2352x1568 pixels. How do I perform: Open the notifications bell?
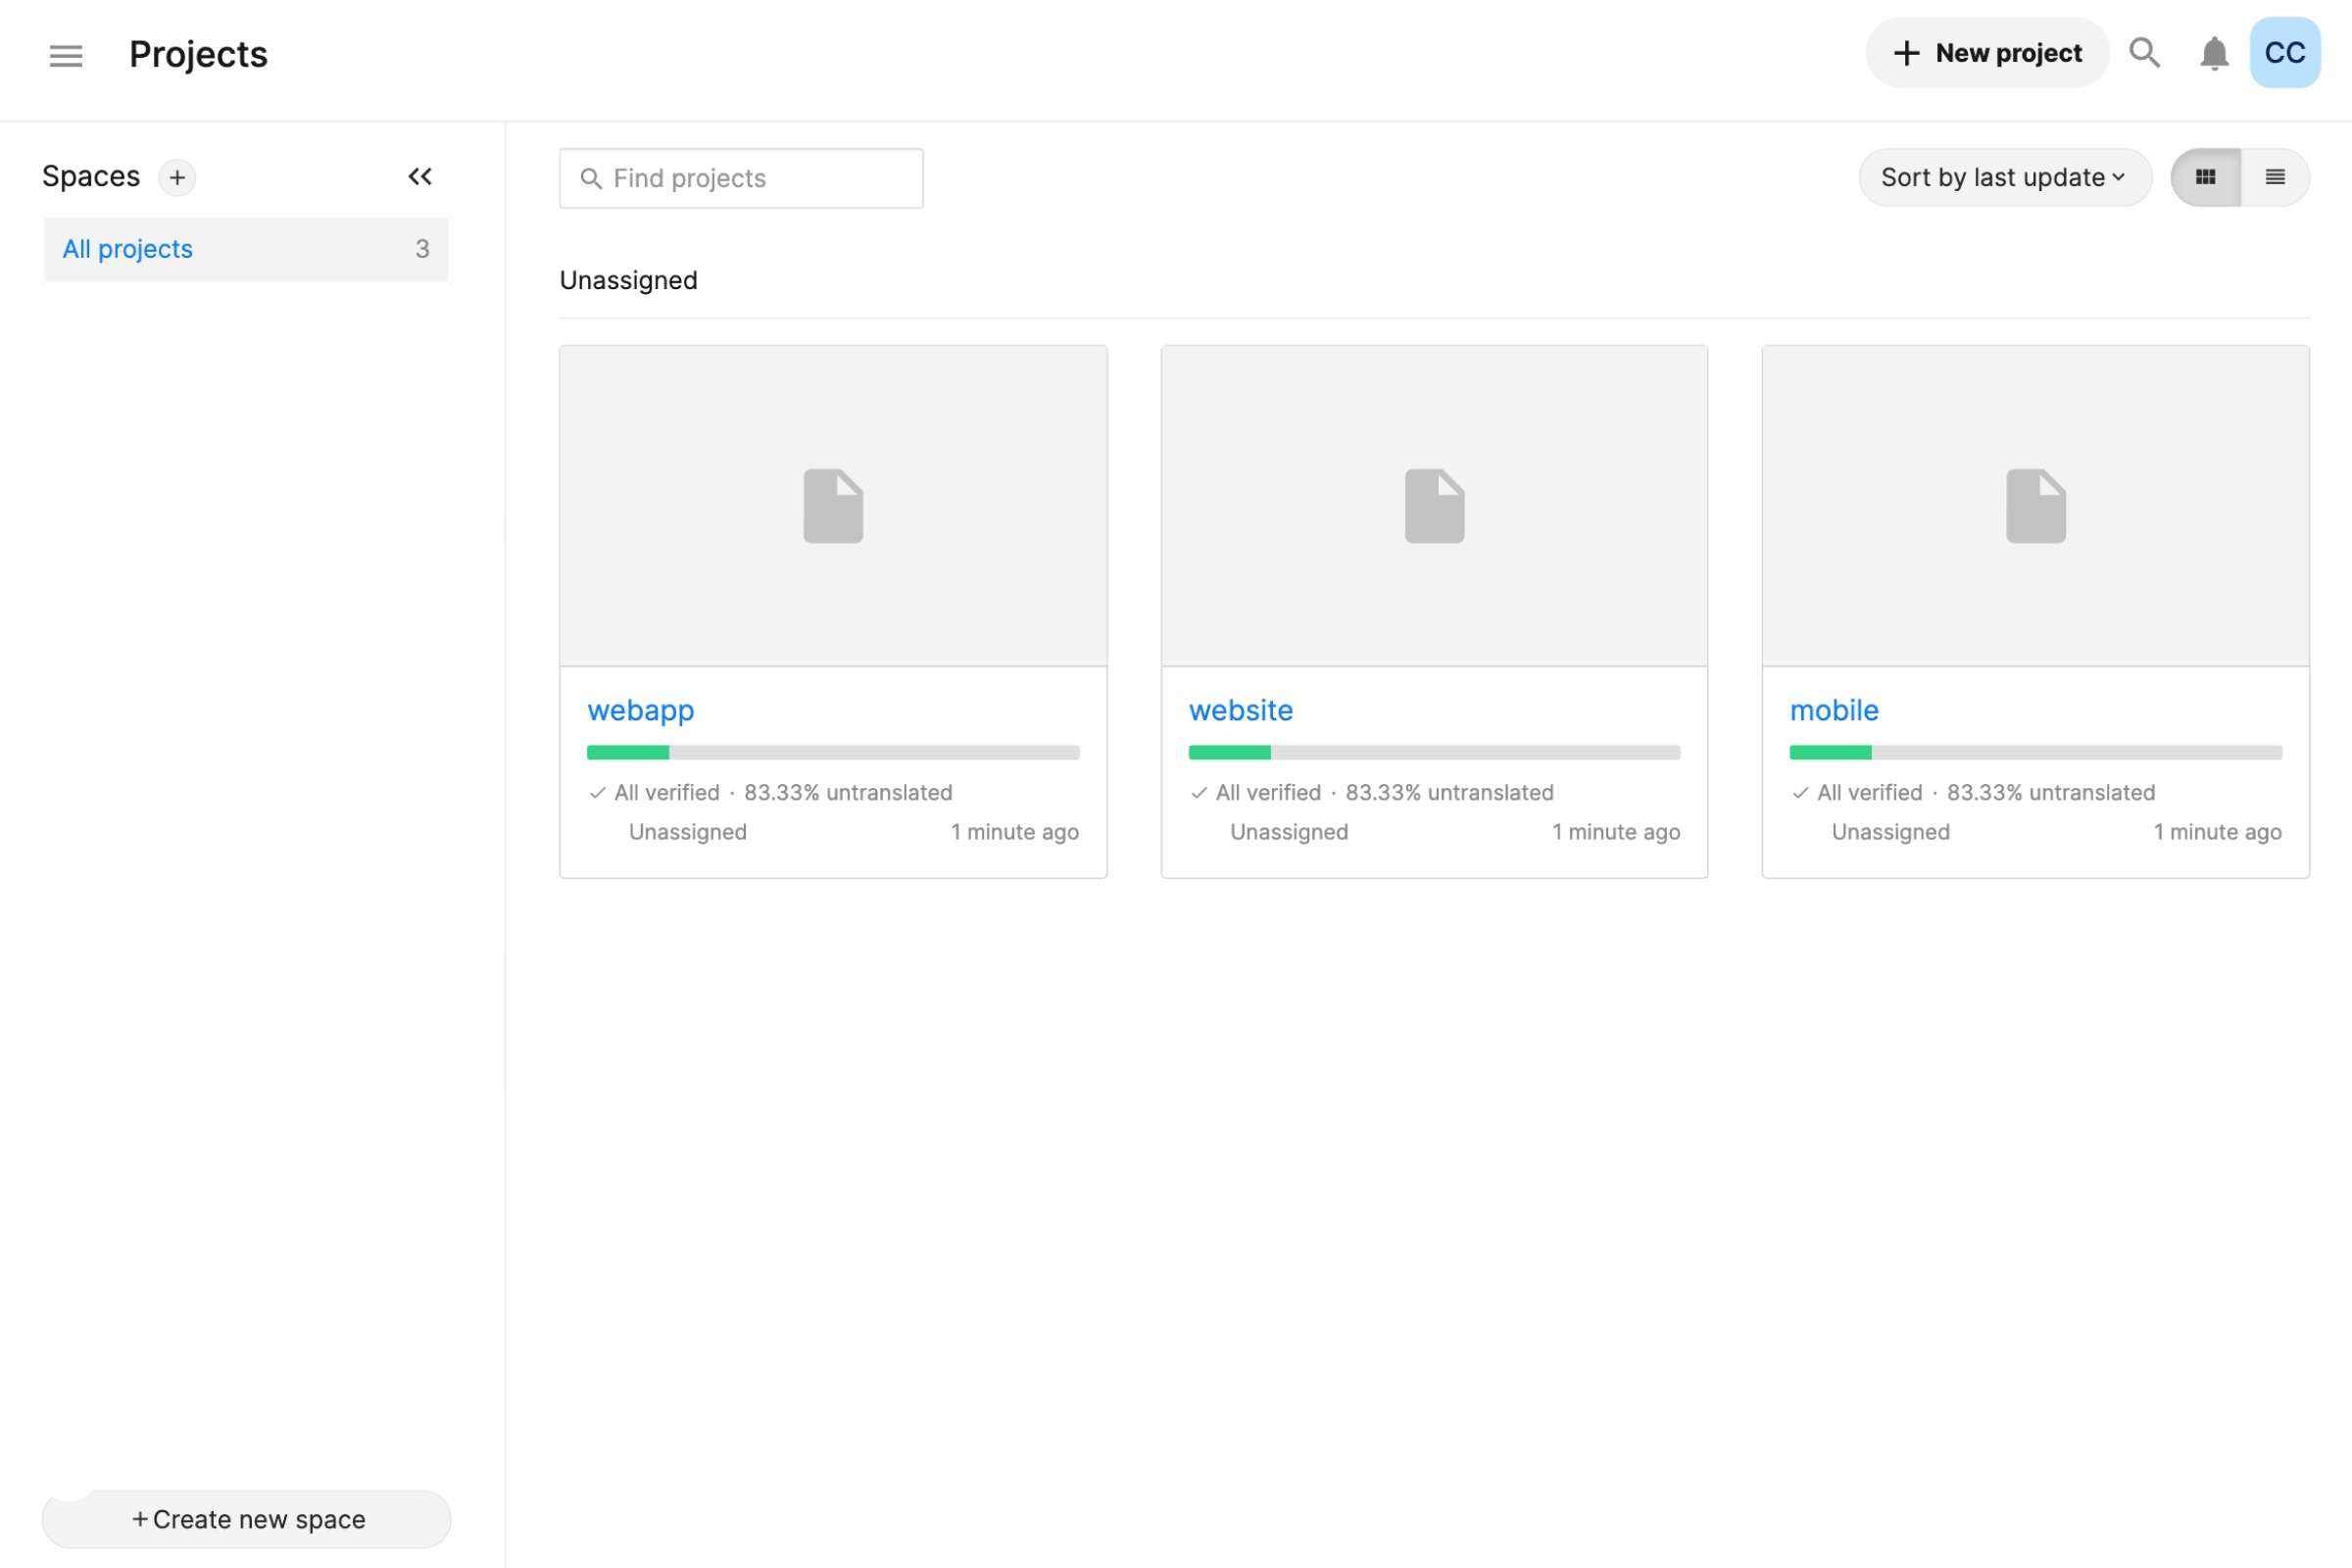tap(2214, 53)
